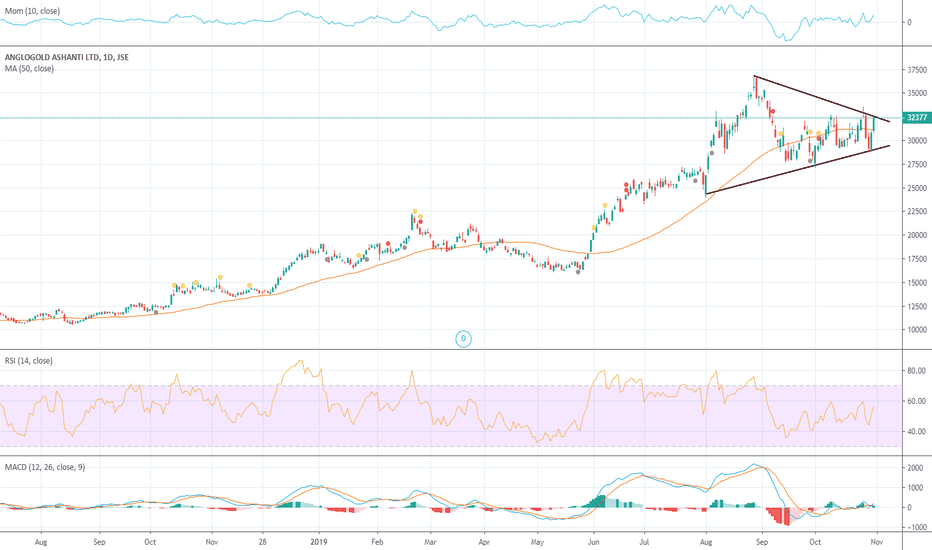Image resolution: width=932 pixels, height=550 pixels.
Task: Click the Feb label on time axis
Action: (377, 542)
